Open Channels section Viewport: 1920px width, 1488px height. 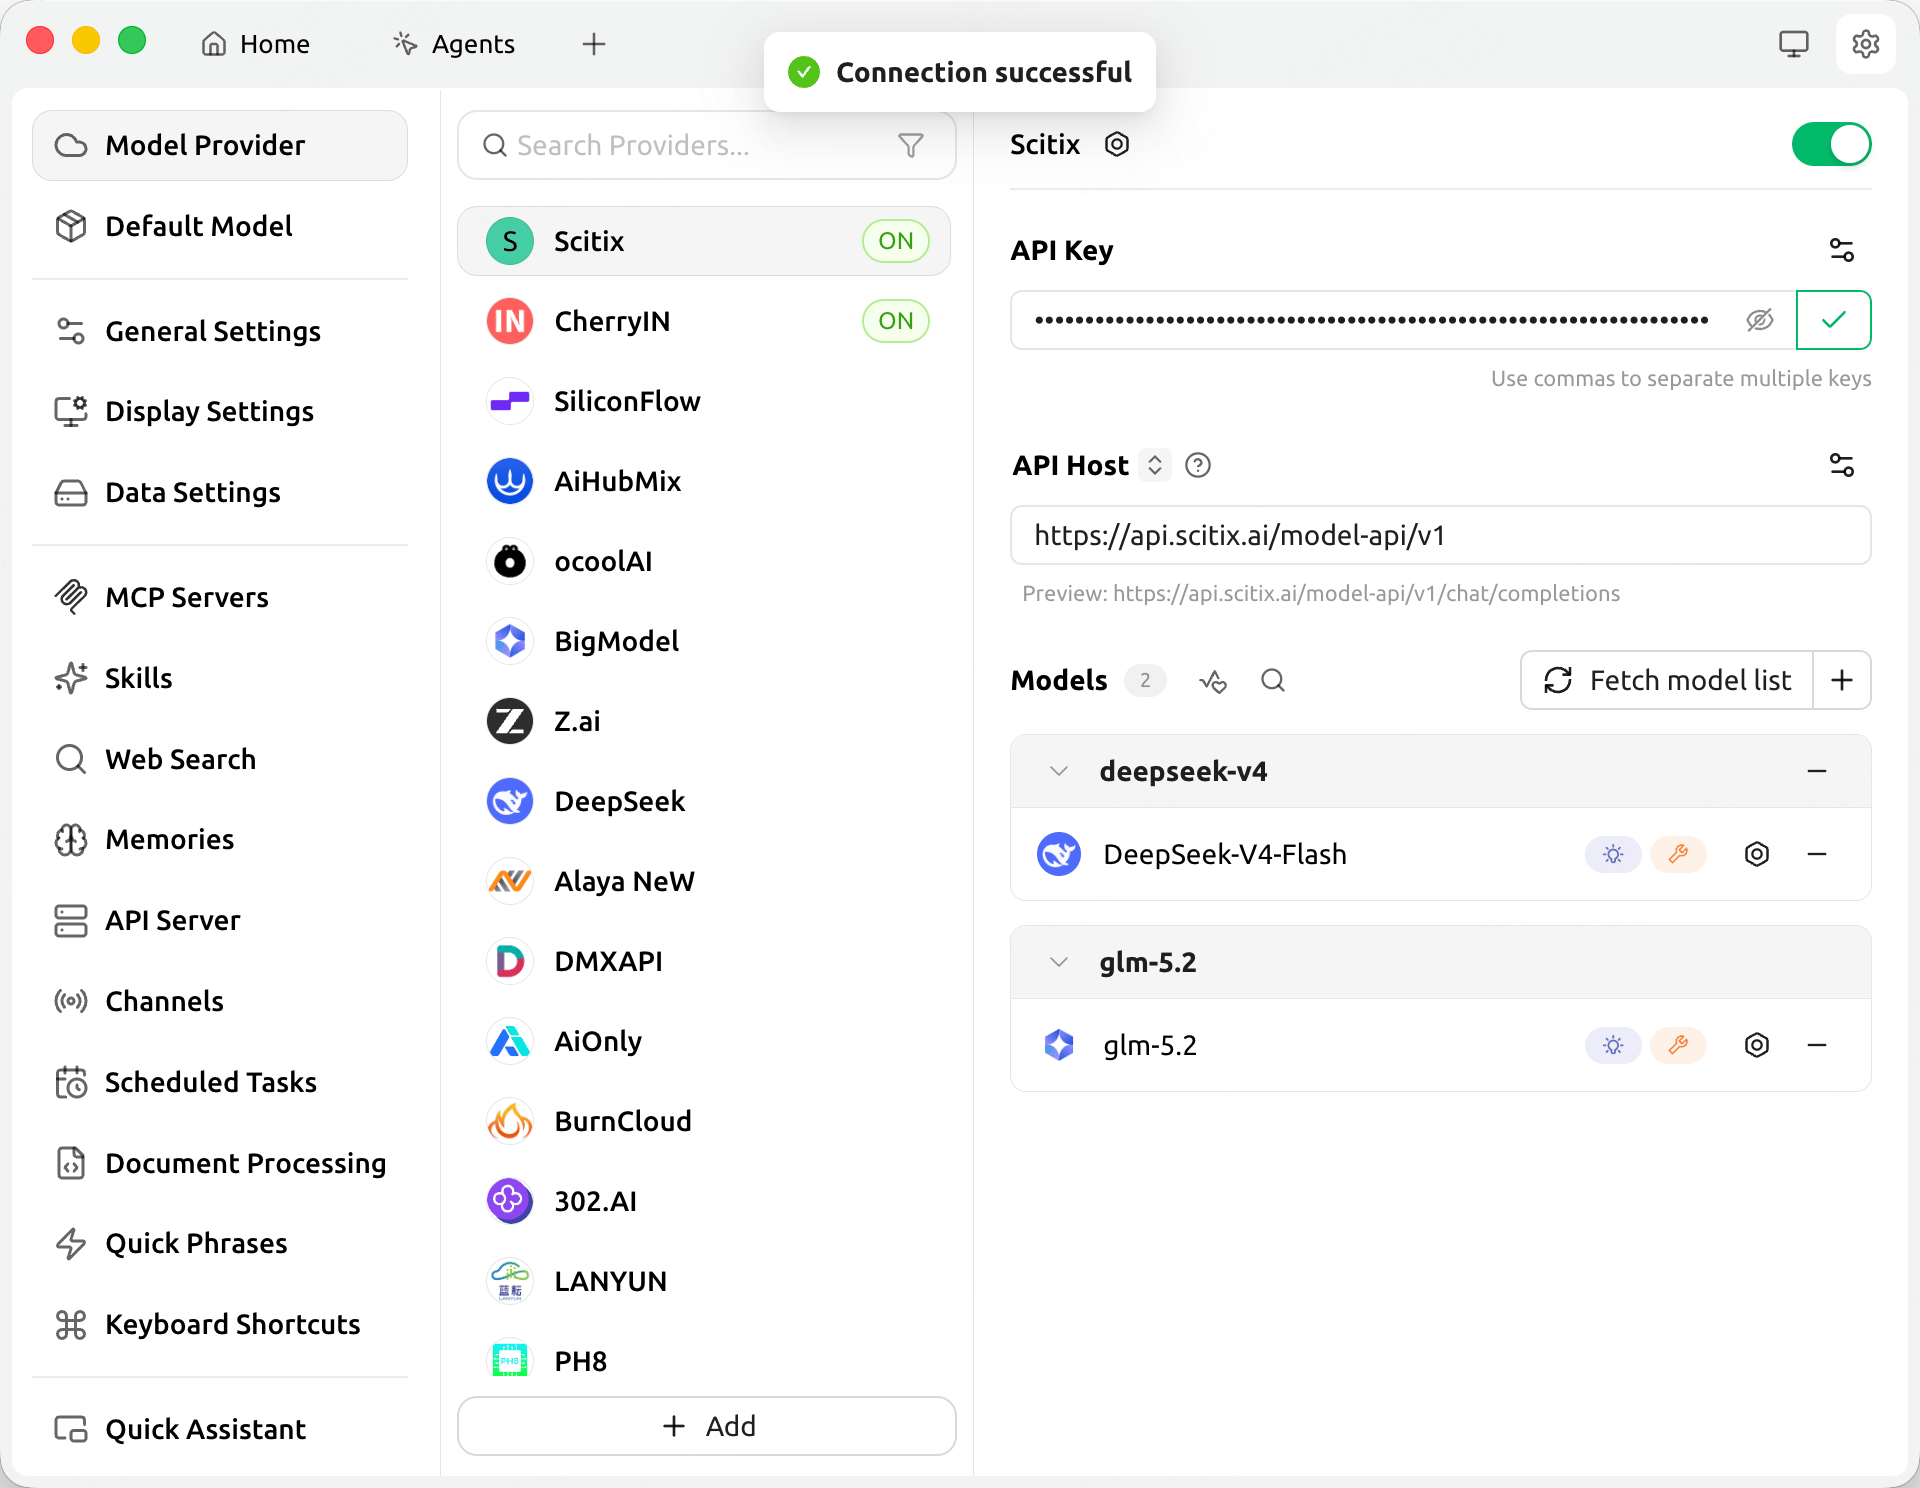coord(220,1001)
